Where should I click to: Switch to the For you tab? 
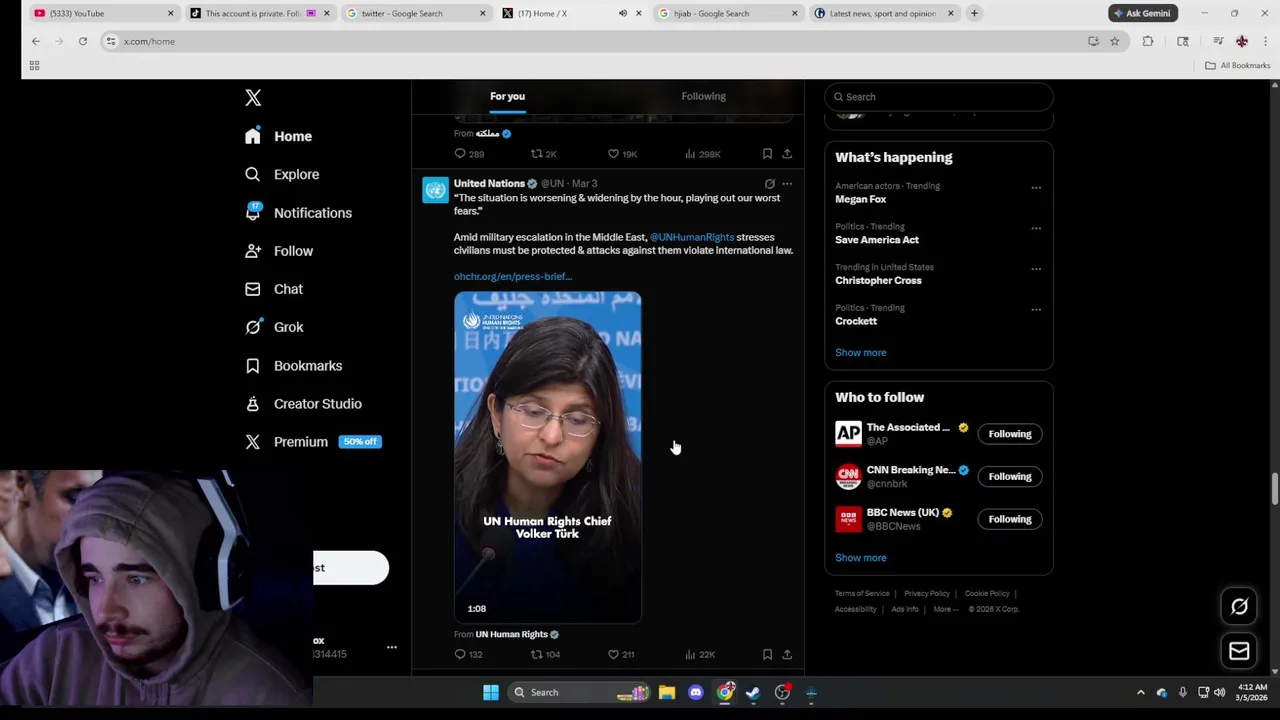[x=507, y=96]
